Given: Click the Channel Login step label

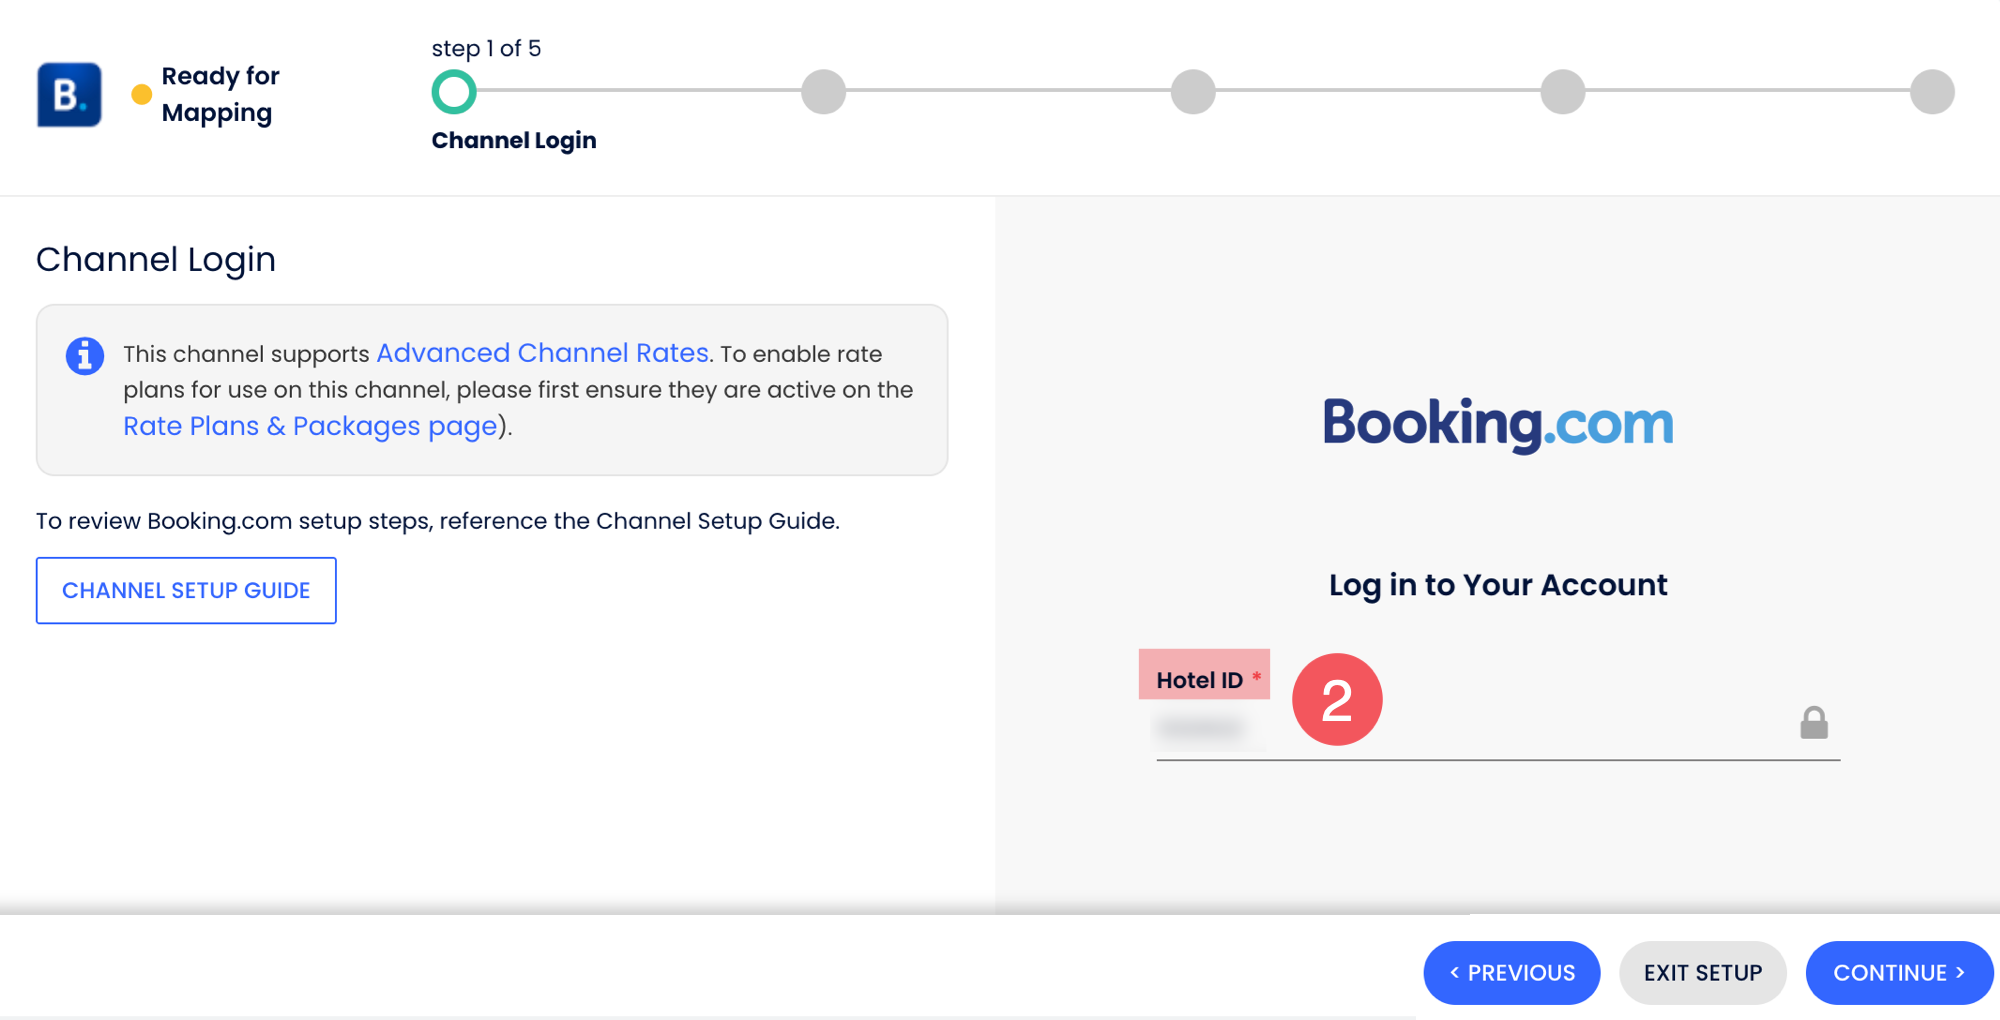Looking at the screenshot, I should 513,141.
